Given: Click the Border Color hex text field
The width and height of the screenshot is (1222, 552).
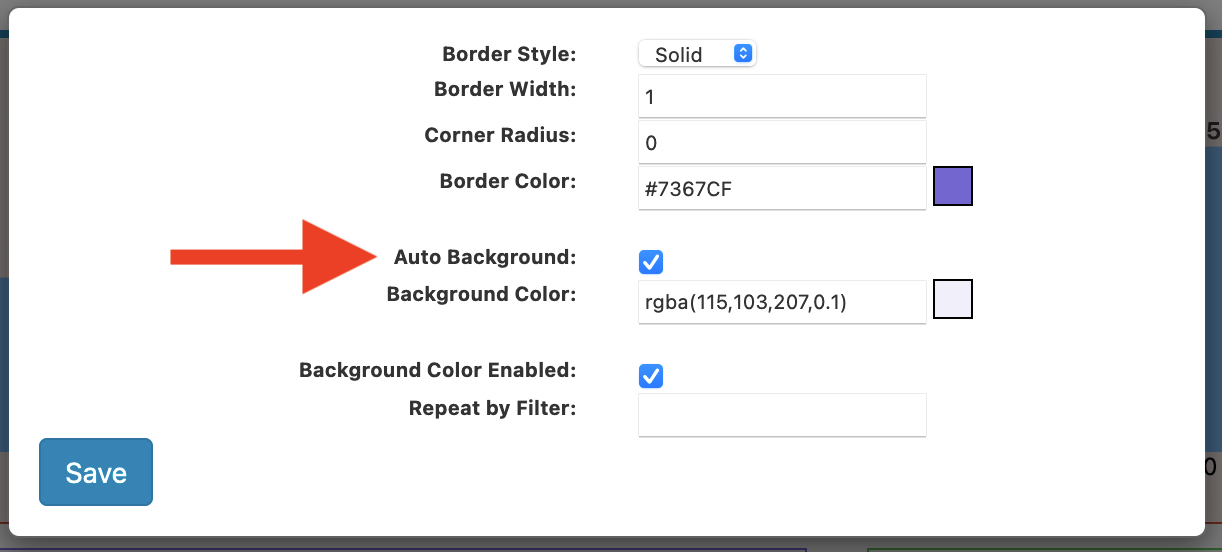Looking at the screenshot, I should [x=782, y=189].
